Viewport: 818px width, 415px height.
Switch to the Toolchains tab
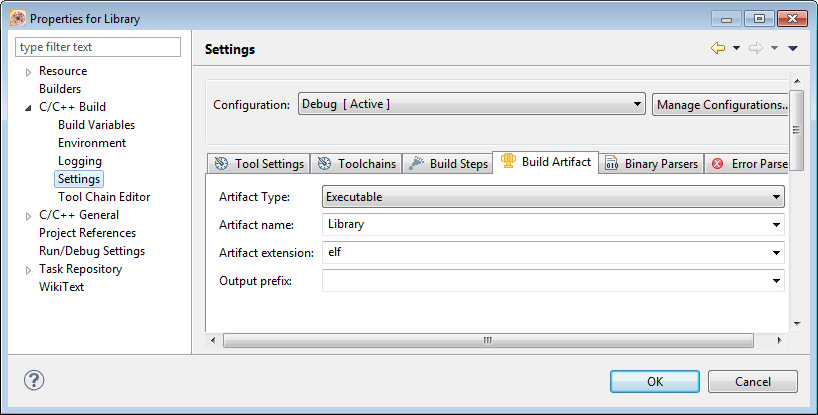pyautogui.click(x=356, y=164)
